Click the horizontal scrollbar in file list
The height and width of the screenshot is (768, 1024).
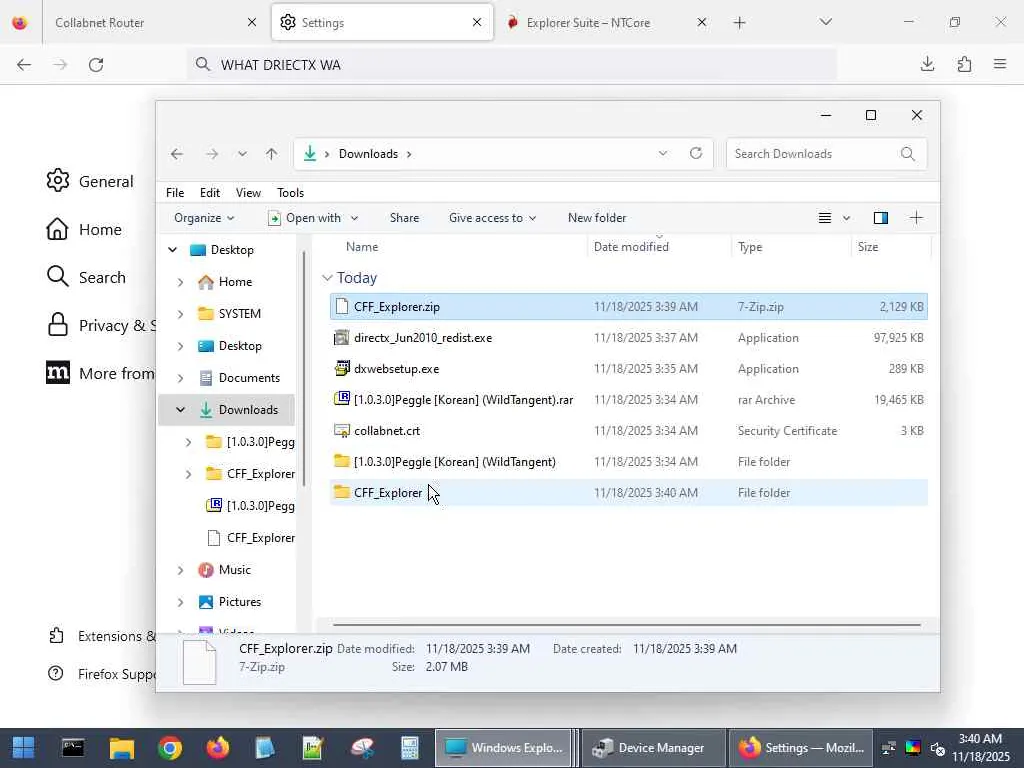626,625
